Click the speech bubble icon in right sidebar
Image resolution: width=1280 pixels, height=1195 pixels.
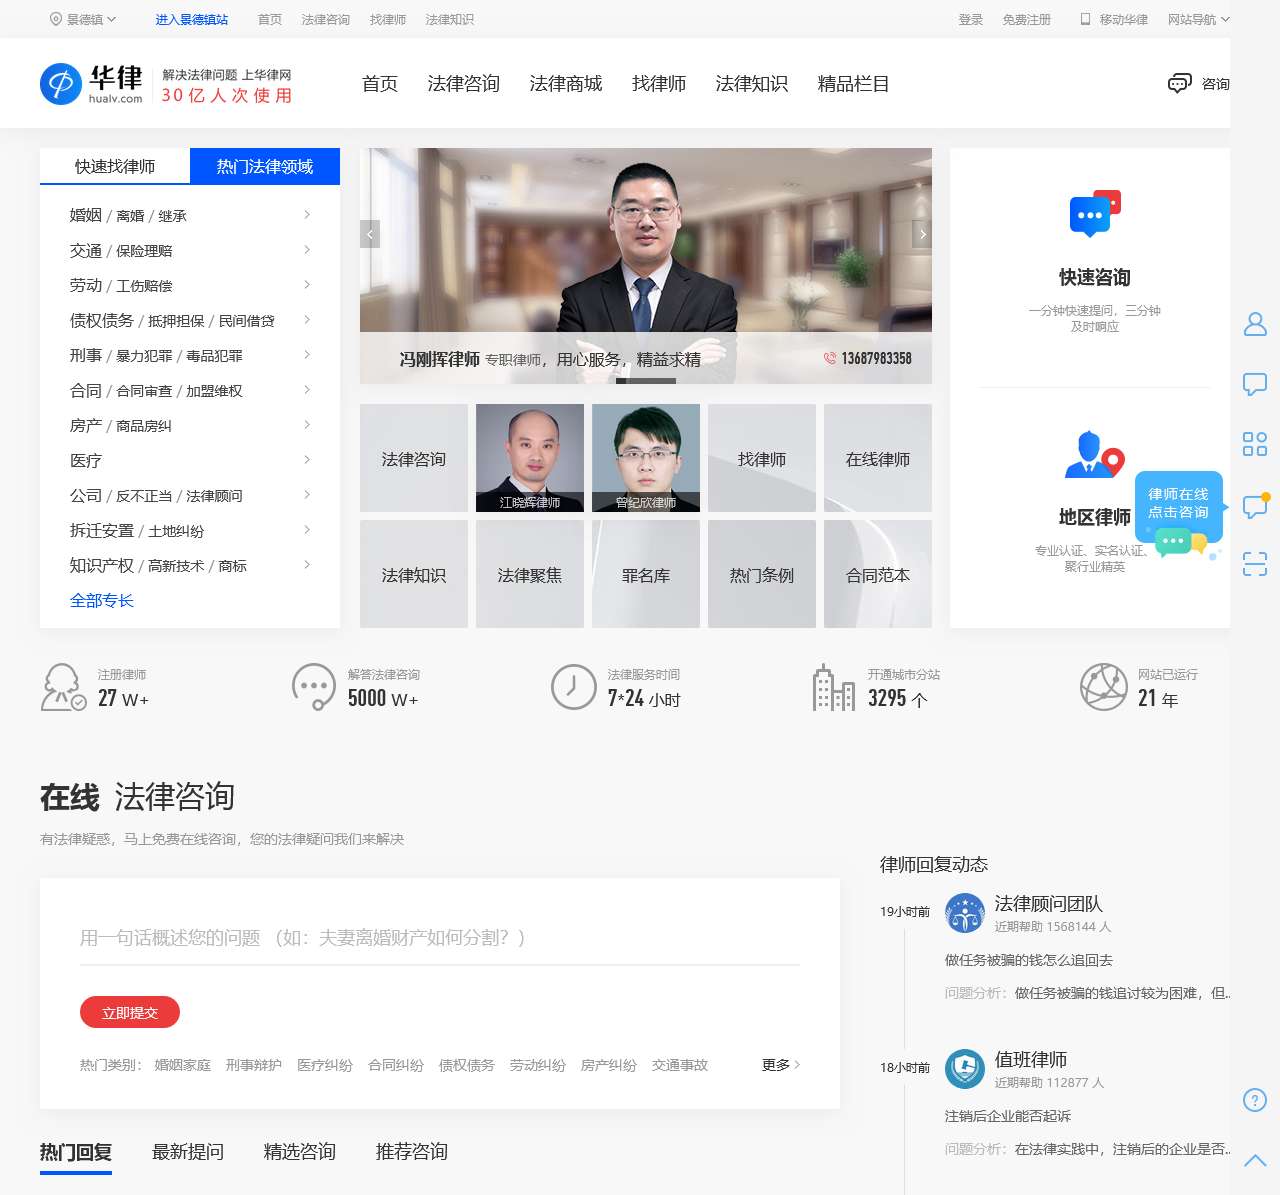[1255, 384]
